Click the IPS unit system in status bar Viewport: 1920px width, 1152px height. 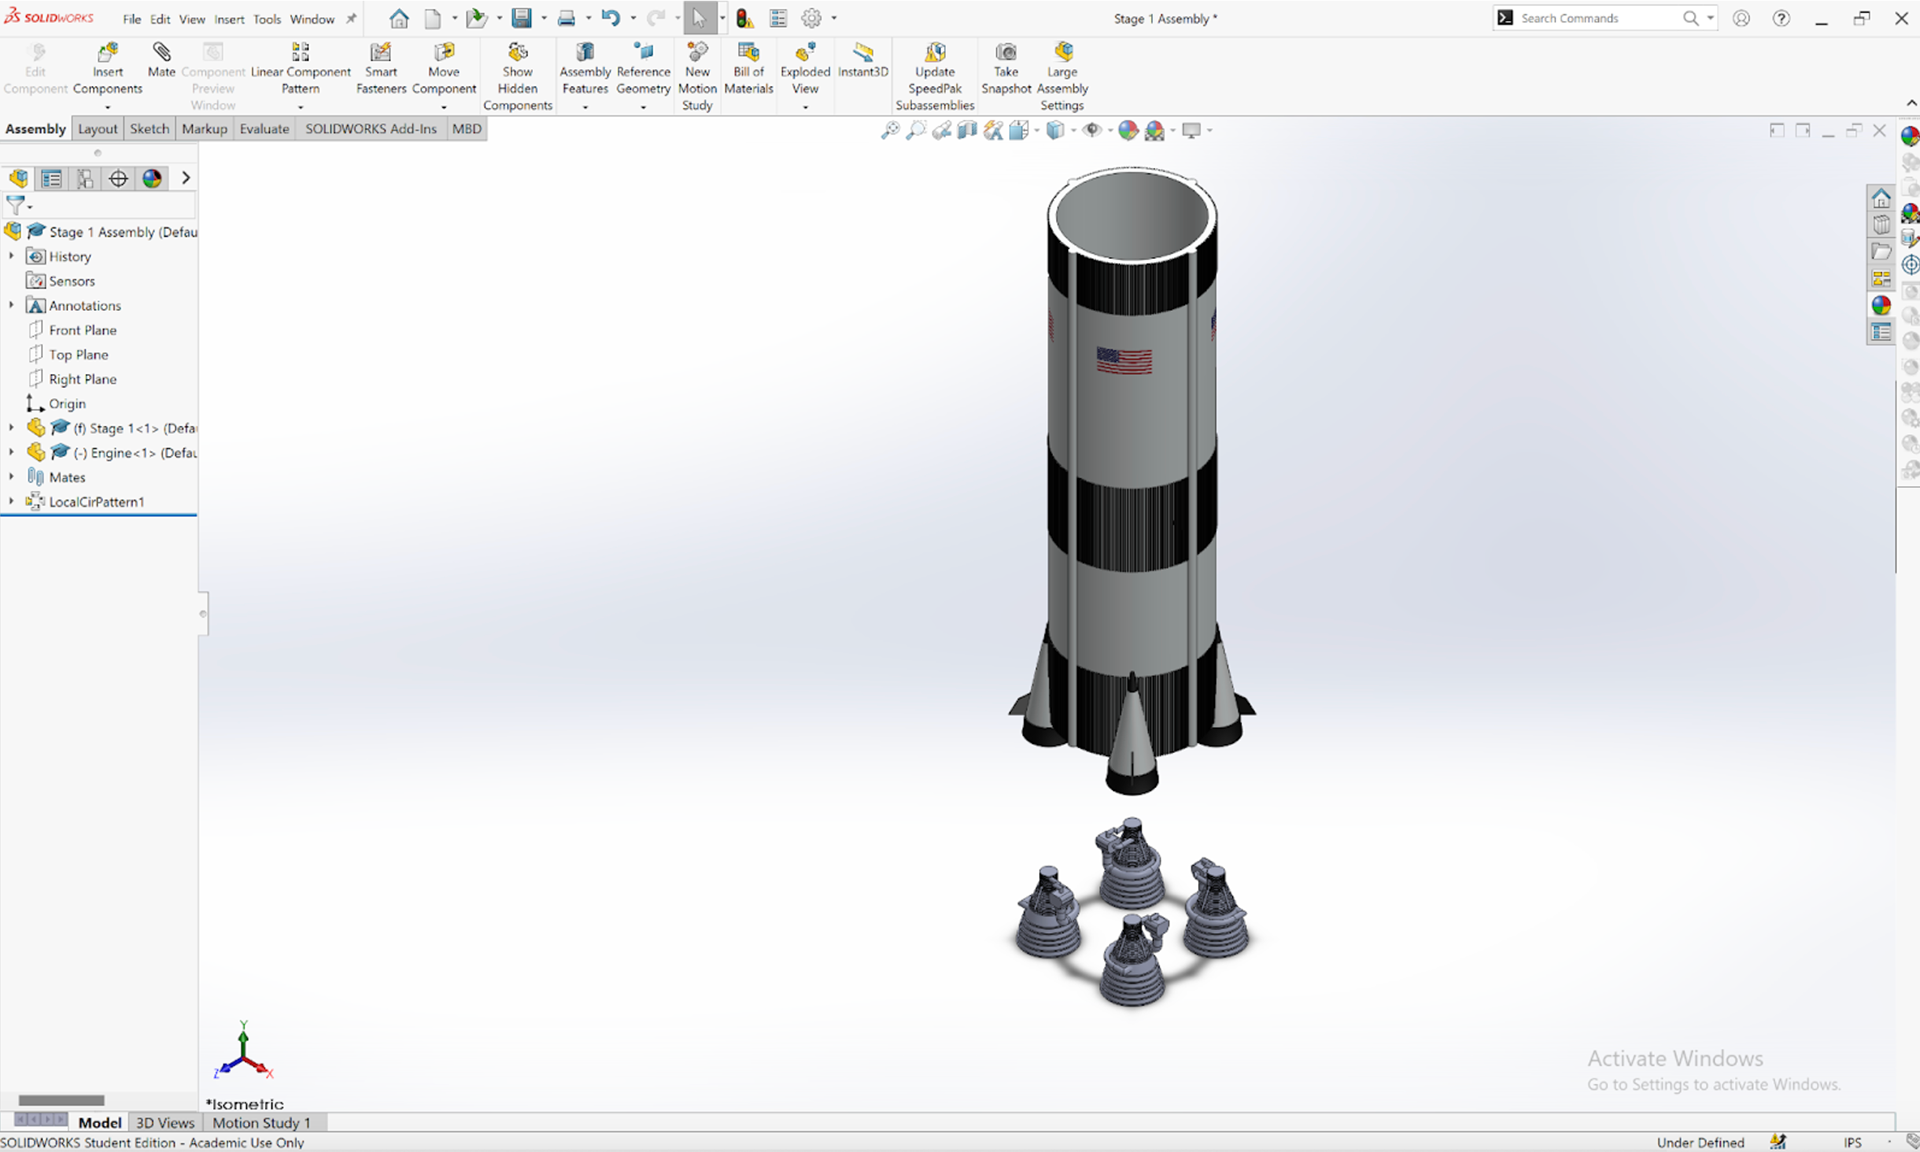1852,1142
